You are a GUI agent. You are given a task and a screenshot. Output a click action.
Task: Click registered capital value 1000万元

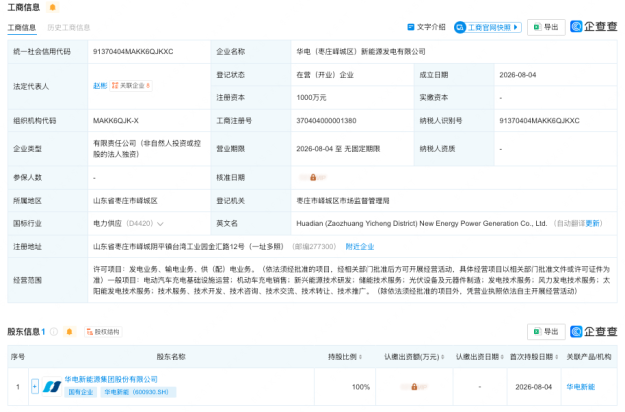tap(311, 98)
